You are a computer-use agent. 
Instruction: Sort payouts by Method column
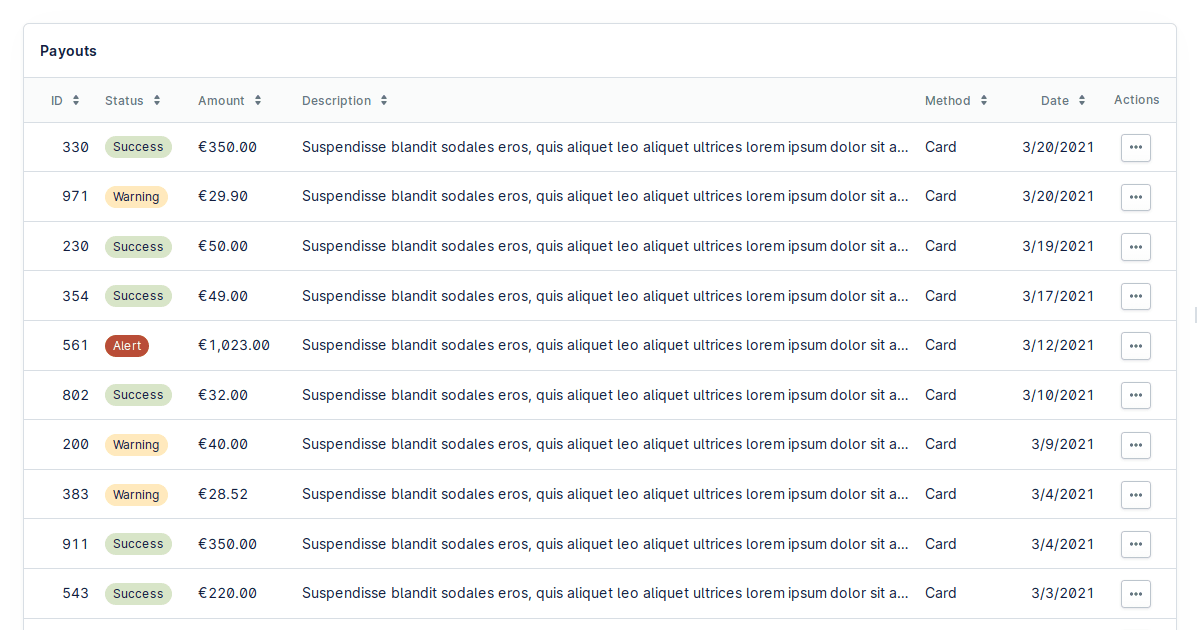tap(955, 101)
